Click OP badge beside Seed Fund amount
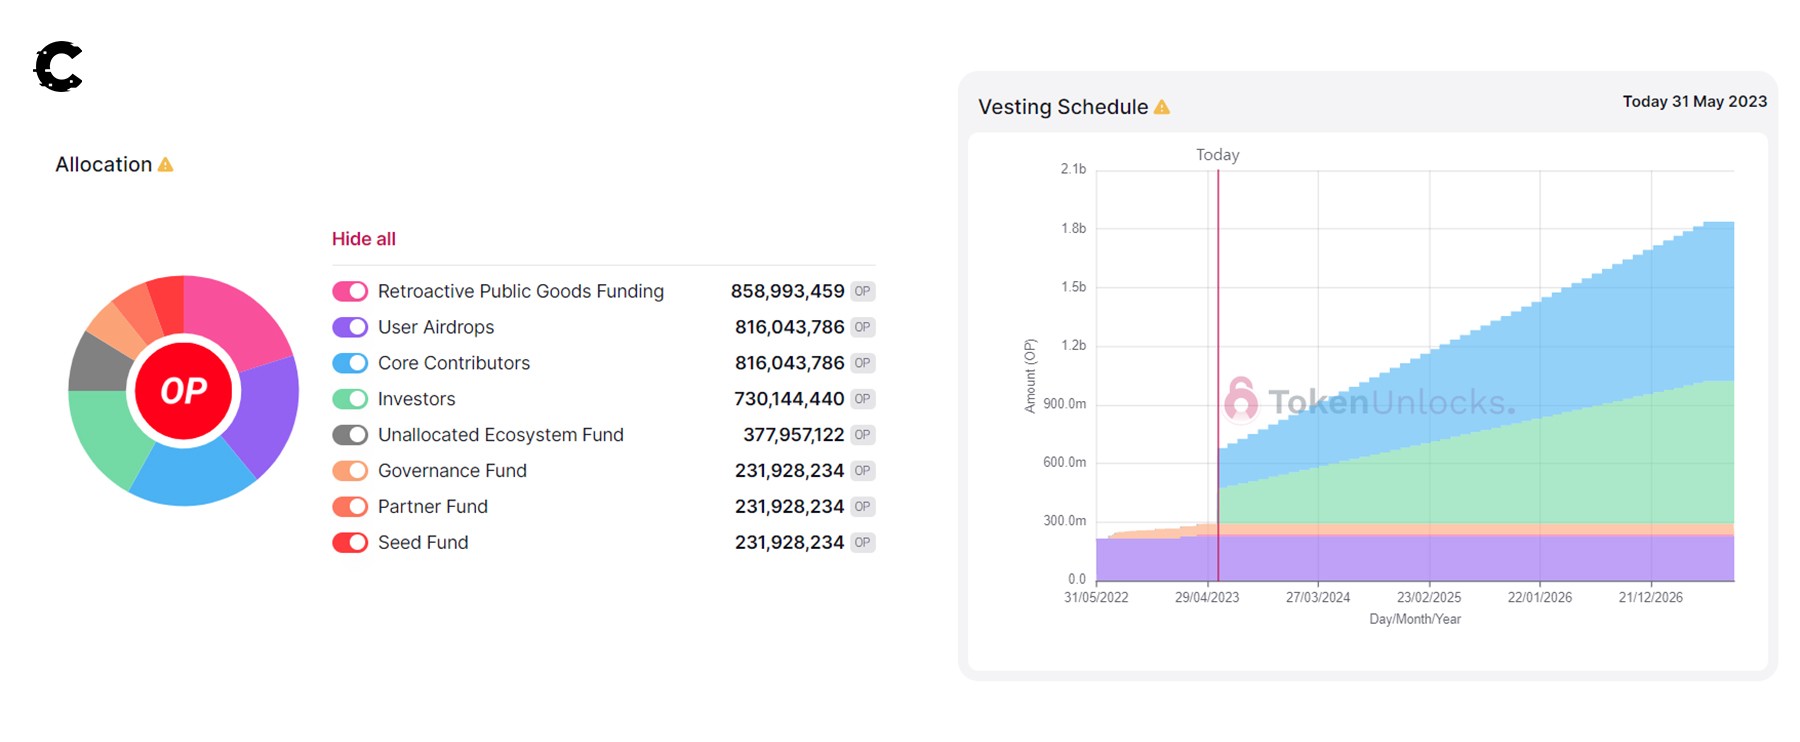 [863, 543]
